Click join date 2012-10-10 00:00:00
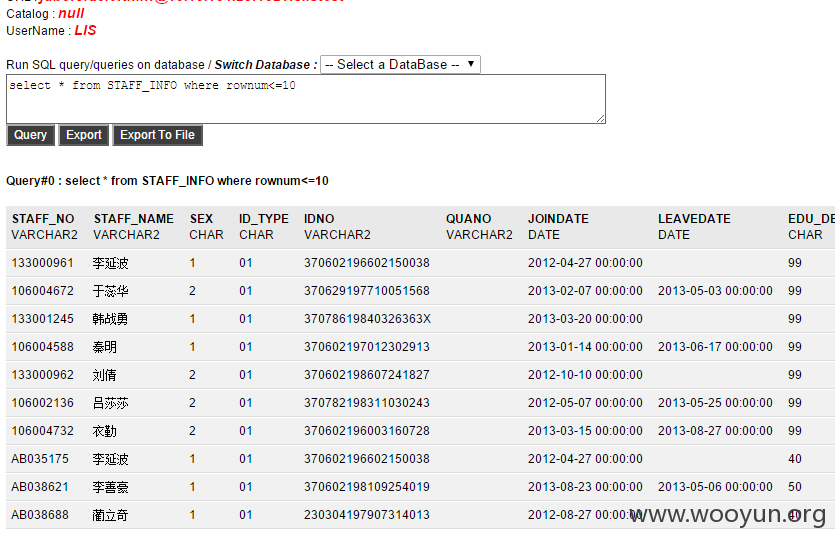Viewport: 835px width, 543px height. [585, 375]
